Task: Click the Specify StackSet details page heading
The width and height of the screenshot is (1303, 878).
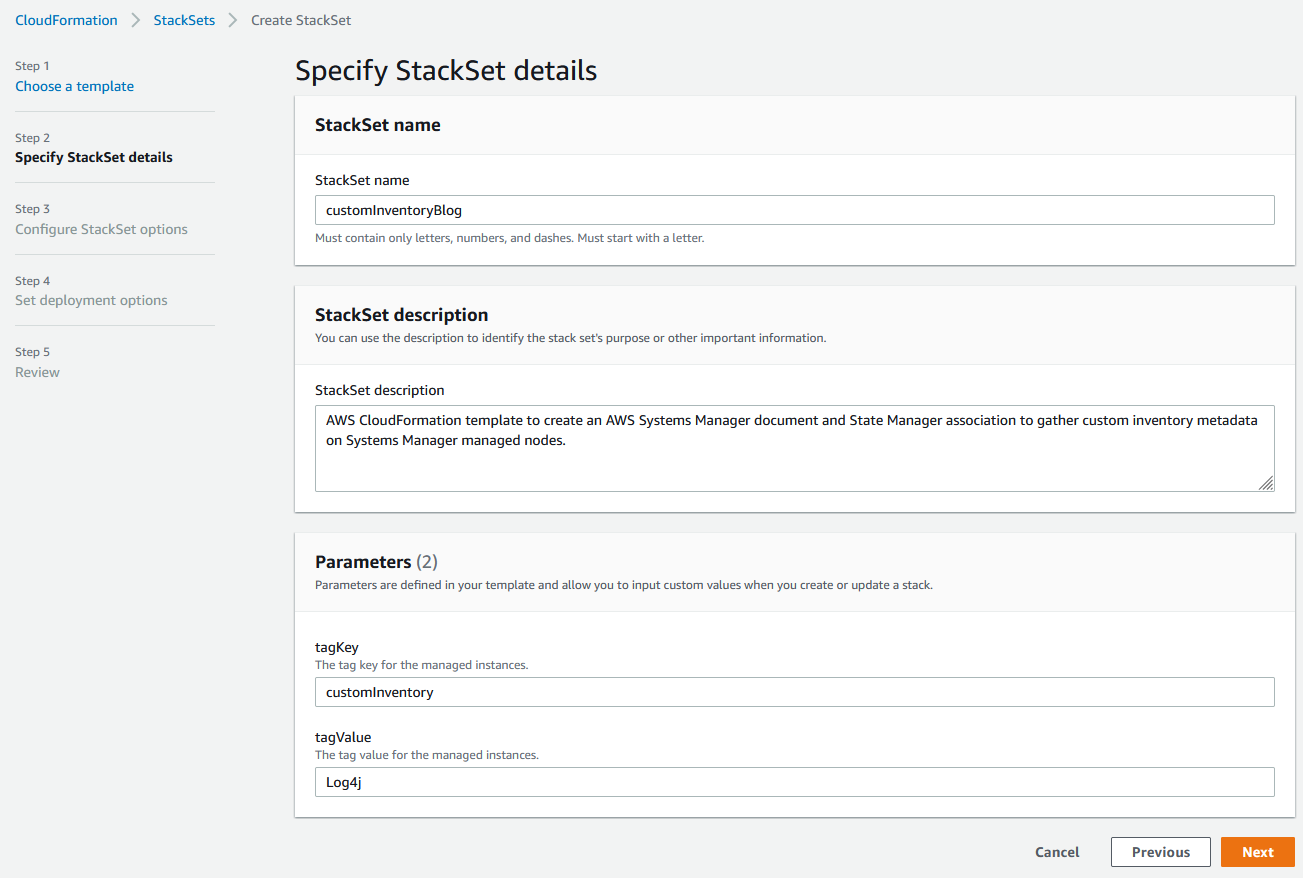Action: point(444,70)
